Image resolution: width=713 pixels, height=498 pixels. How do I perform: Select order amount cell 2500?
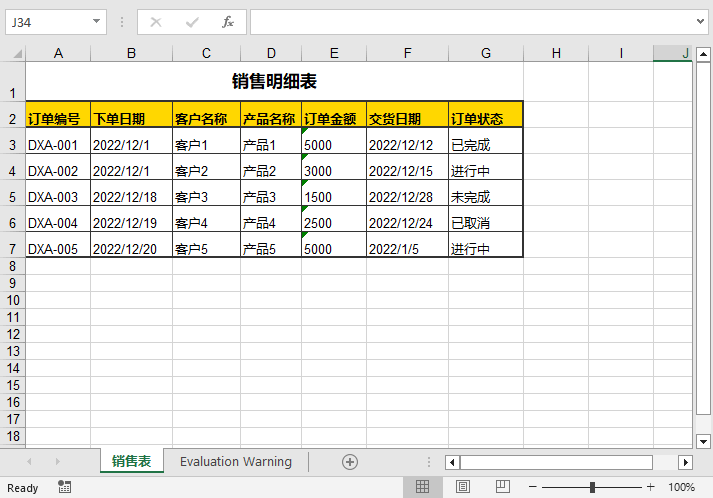coord(334,218)
